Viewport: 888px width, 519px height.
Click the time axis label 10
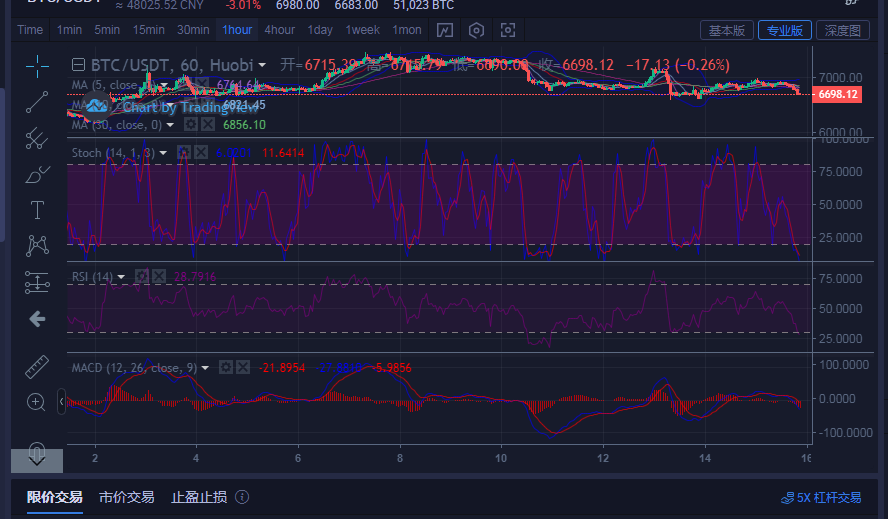point(501,458)
